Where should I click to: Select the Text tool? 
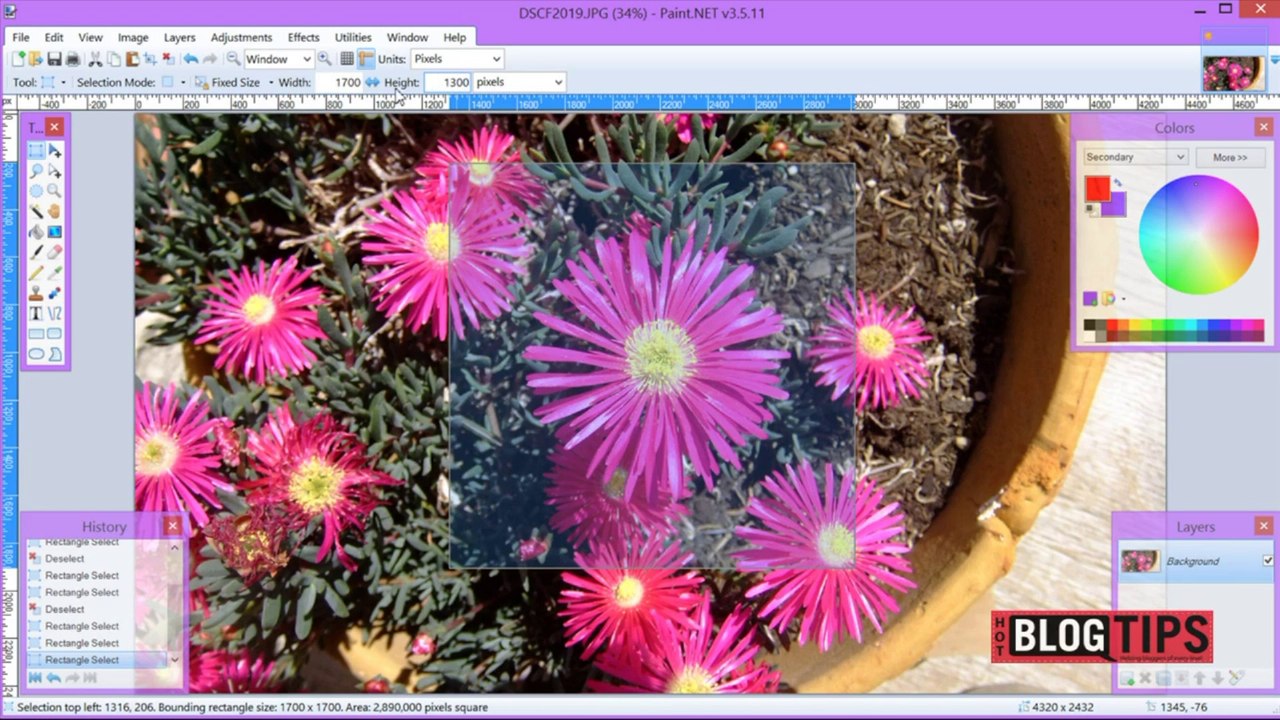pos(36,314)
